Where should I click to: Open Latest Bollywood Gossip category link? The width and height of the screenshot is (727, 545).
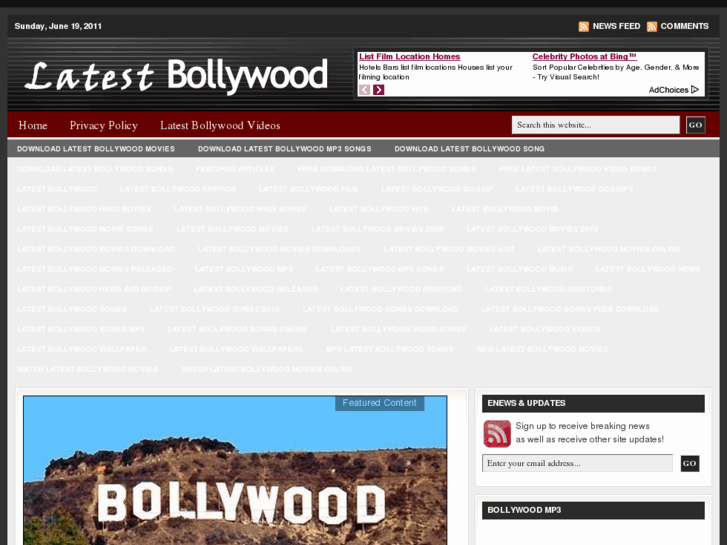437,189
